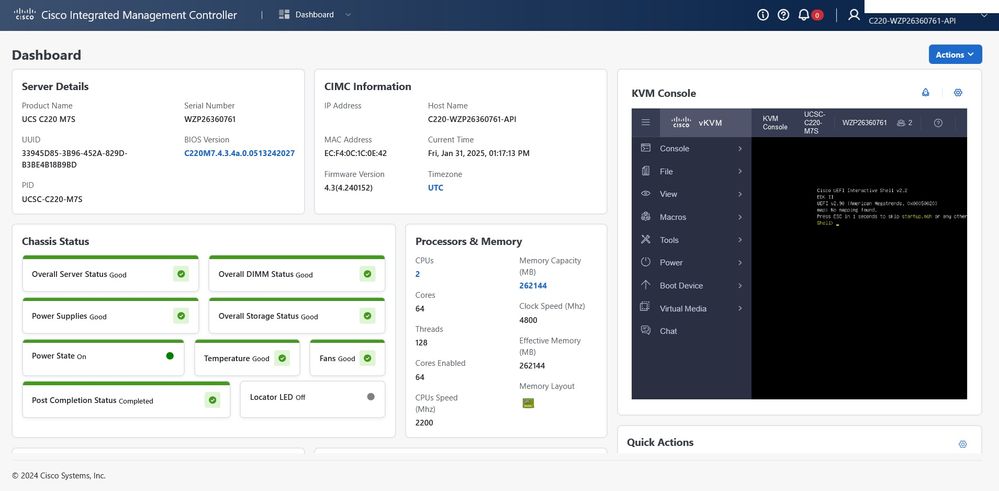The width and height of the screenshot is (999, 491).
Task: Click the CPUs Speed value 2200
Action: click(x=424, y=422)
